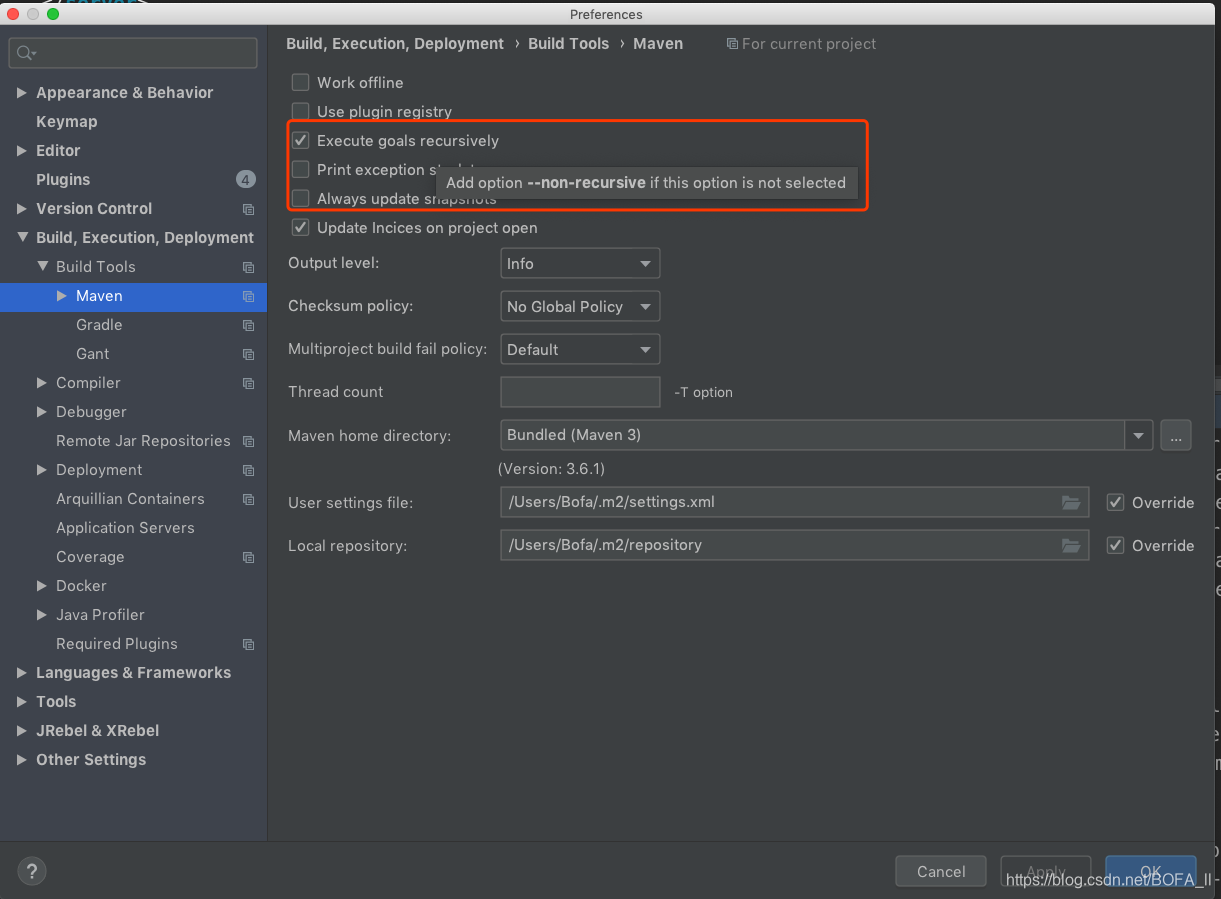
Task: Click project-level icon beside Gradle
Action: pos(248,325)
